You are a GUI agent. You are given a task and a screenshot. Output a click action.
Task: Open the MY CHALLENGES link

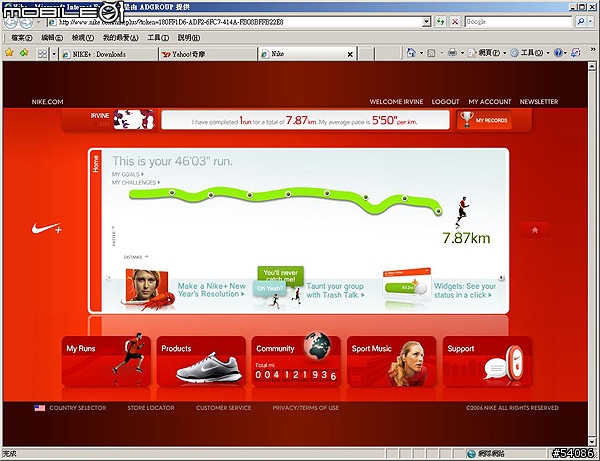pyautogui.click(x=136, y=182)
